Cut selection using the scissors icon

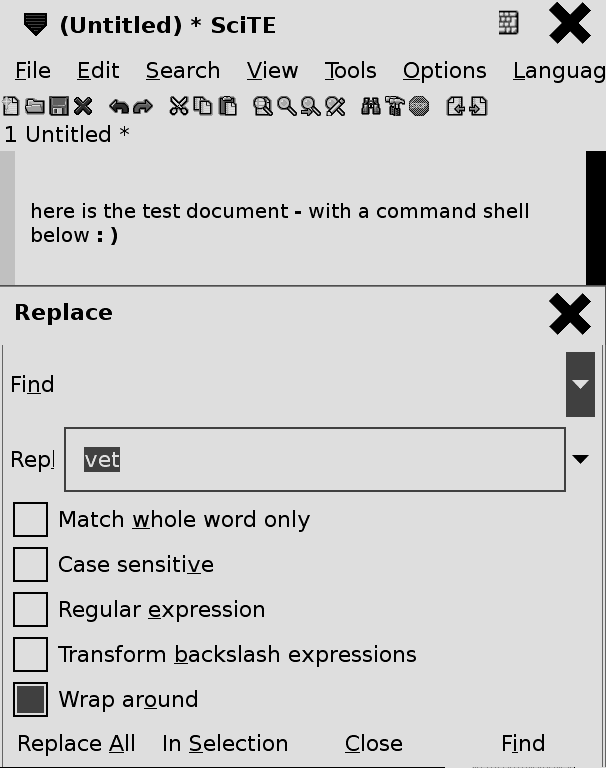tap(179, 106)
